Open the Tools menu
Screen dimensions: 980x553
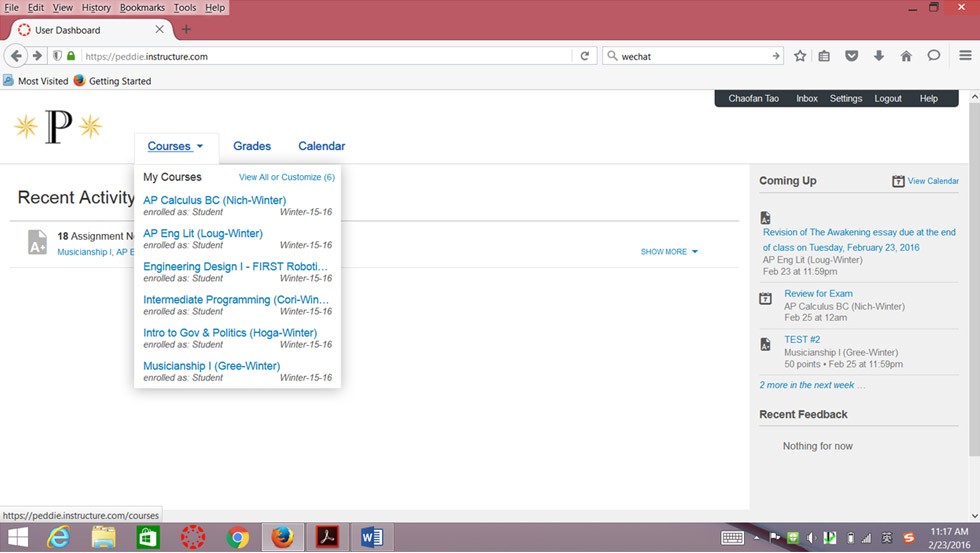(185, 7)
